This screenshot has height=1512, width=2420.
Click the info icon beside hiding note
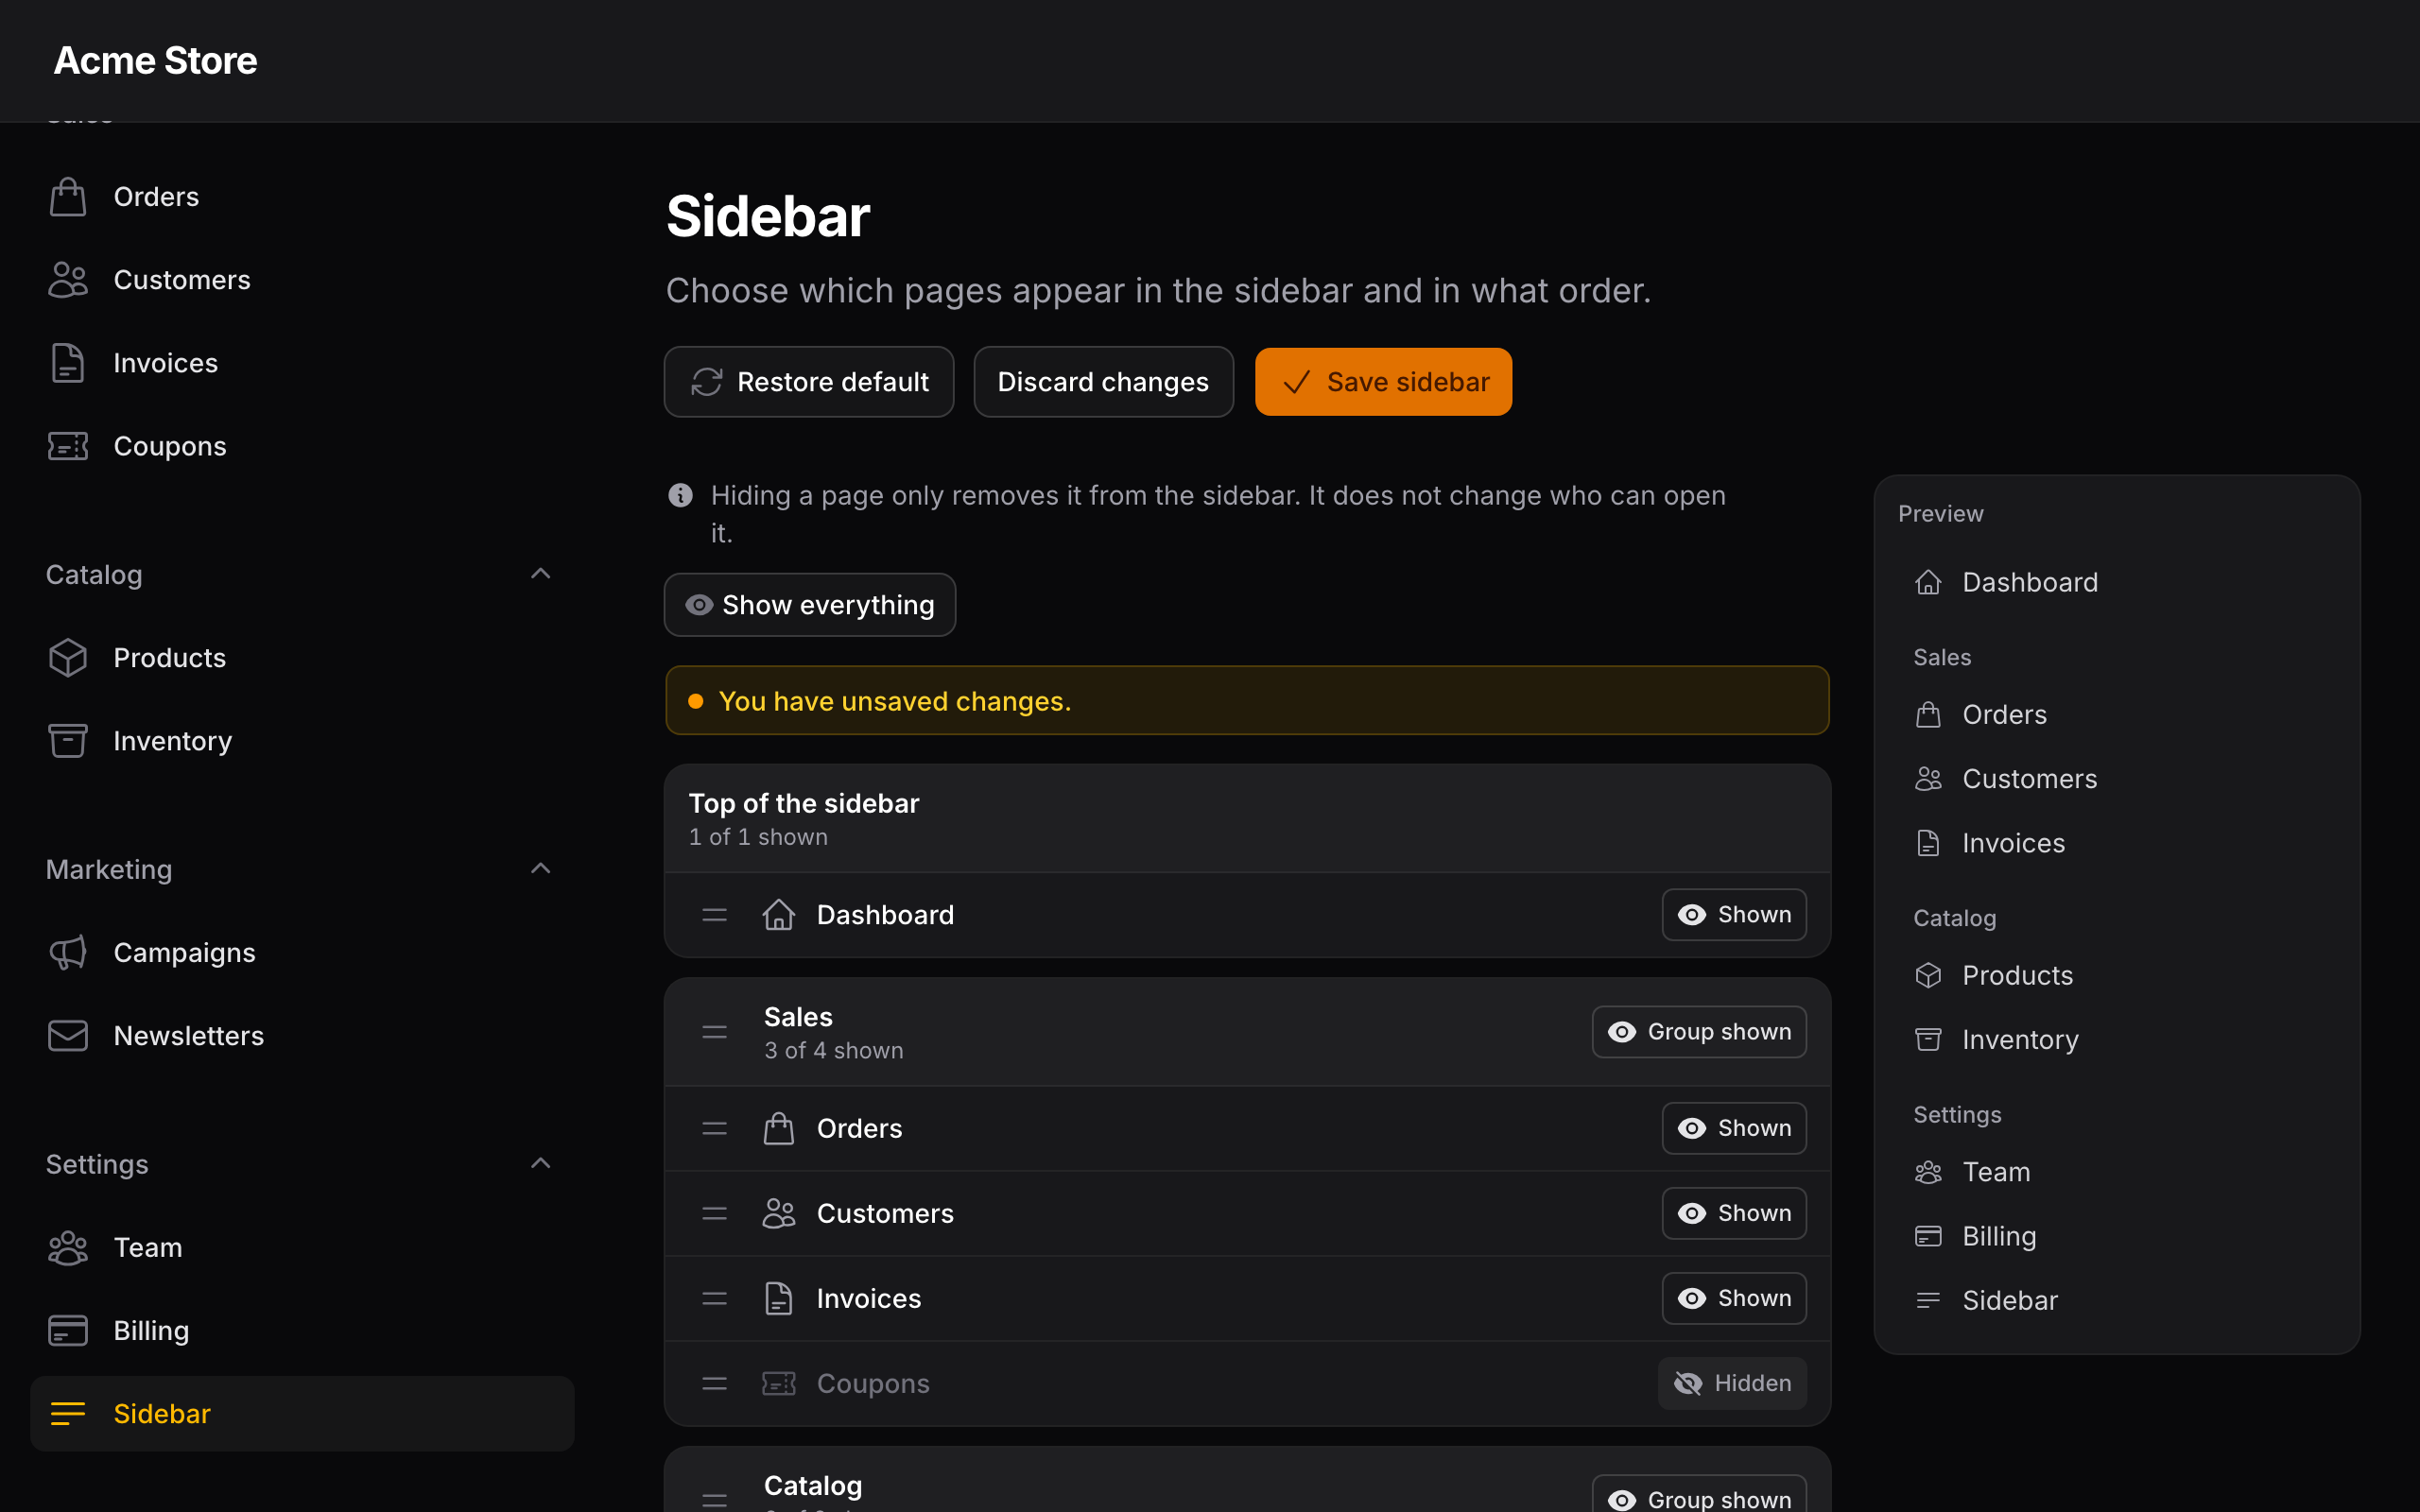tap(680, 495)
